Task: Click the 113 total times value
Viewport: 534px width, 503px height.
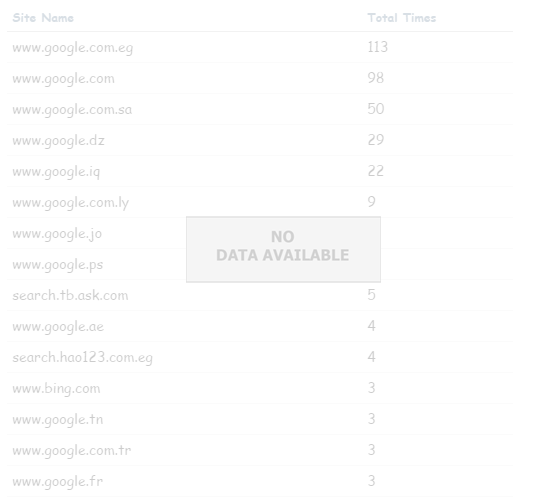Action: pyautogui.click(x=378, y=47)
